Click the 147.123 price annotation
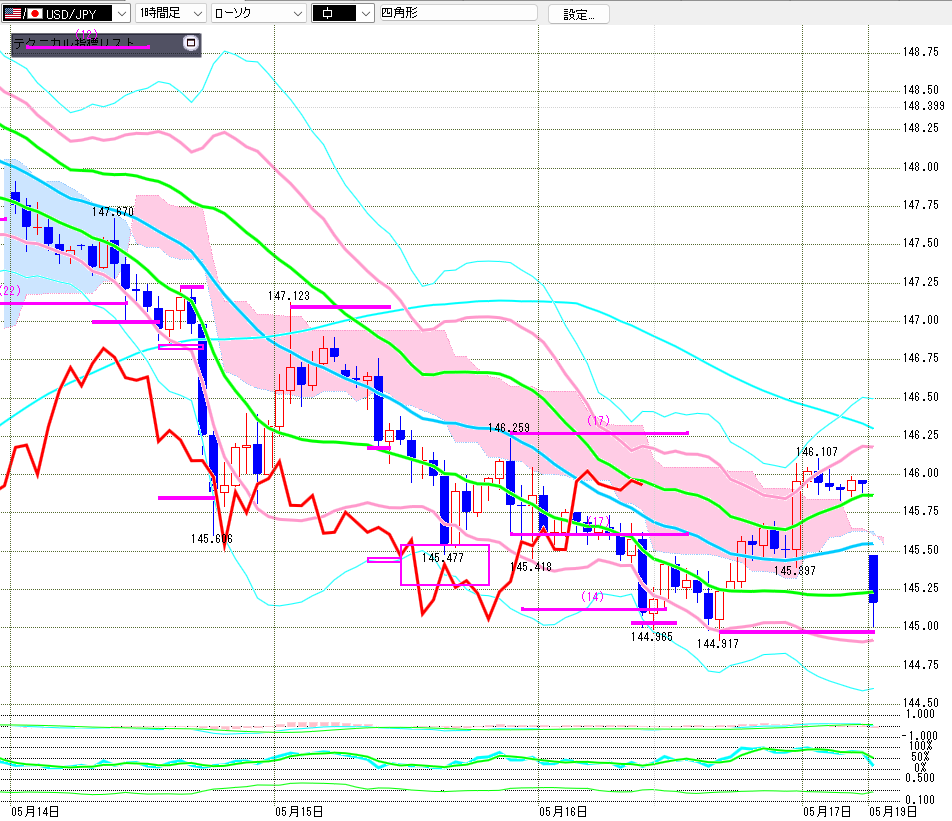Image resolution: width=952 pixels, height=821 pixels. tap(289, 296)
